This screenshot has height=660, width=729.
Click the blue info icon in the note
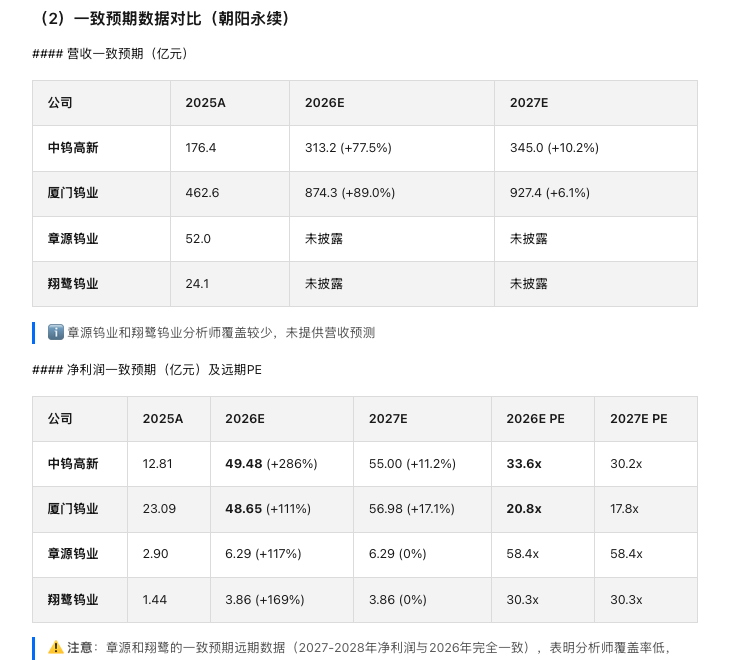click(55, 332)
